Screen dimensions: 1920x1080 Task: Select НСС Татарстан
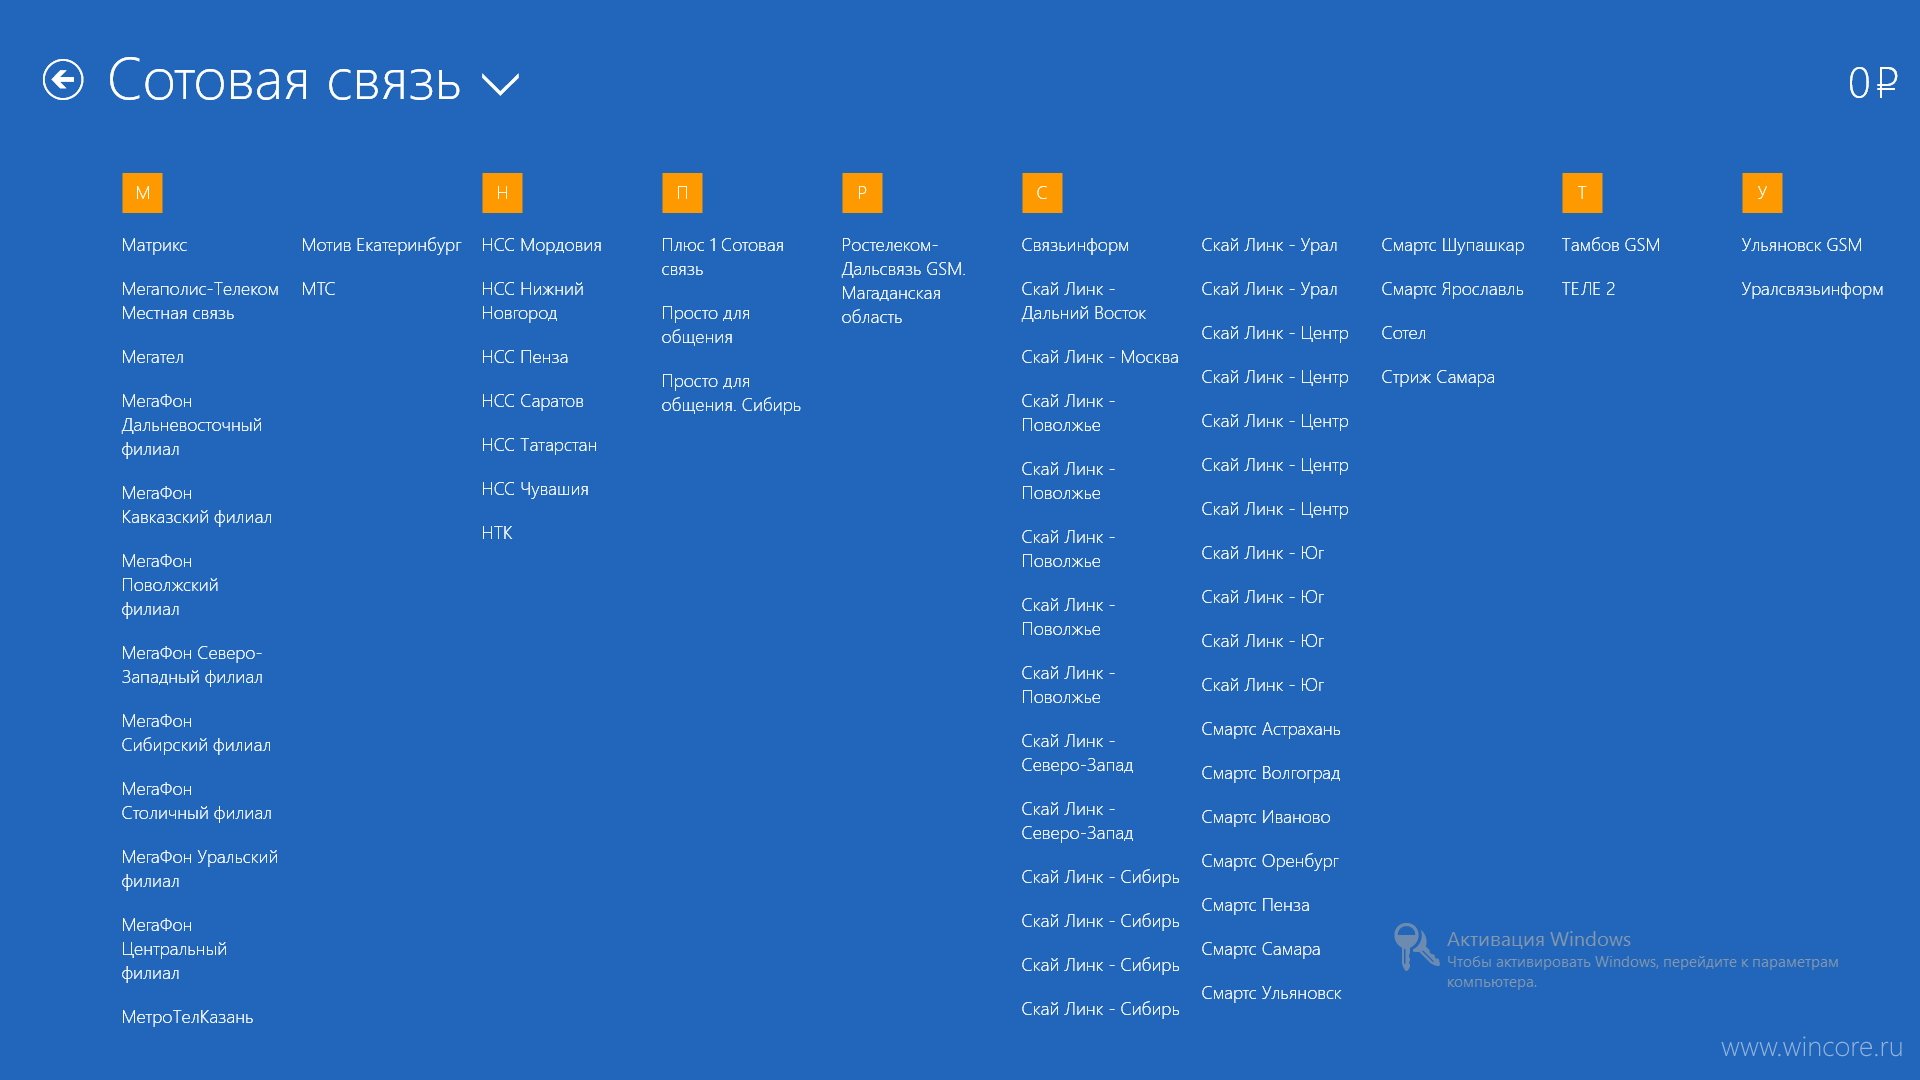(x=538, y=445)
